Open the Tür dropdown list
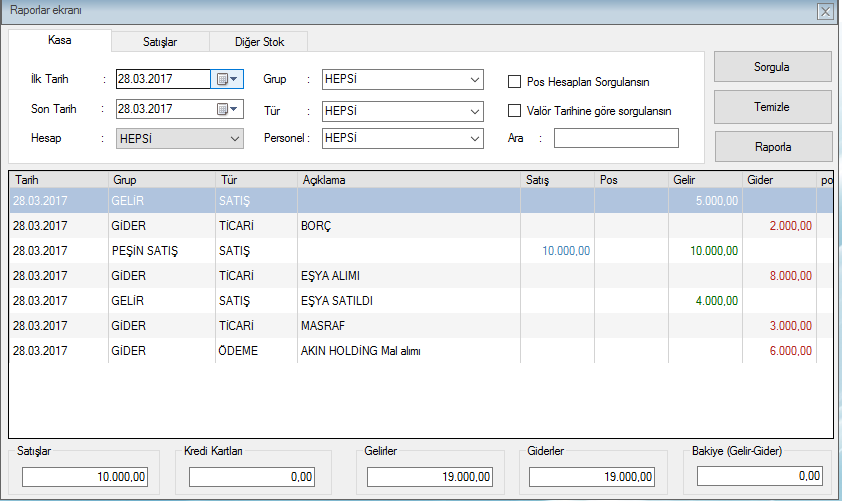Viewport: 842px width, 501px height. [x=474, y=110]
